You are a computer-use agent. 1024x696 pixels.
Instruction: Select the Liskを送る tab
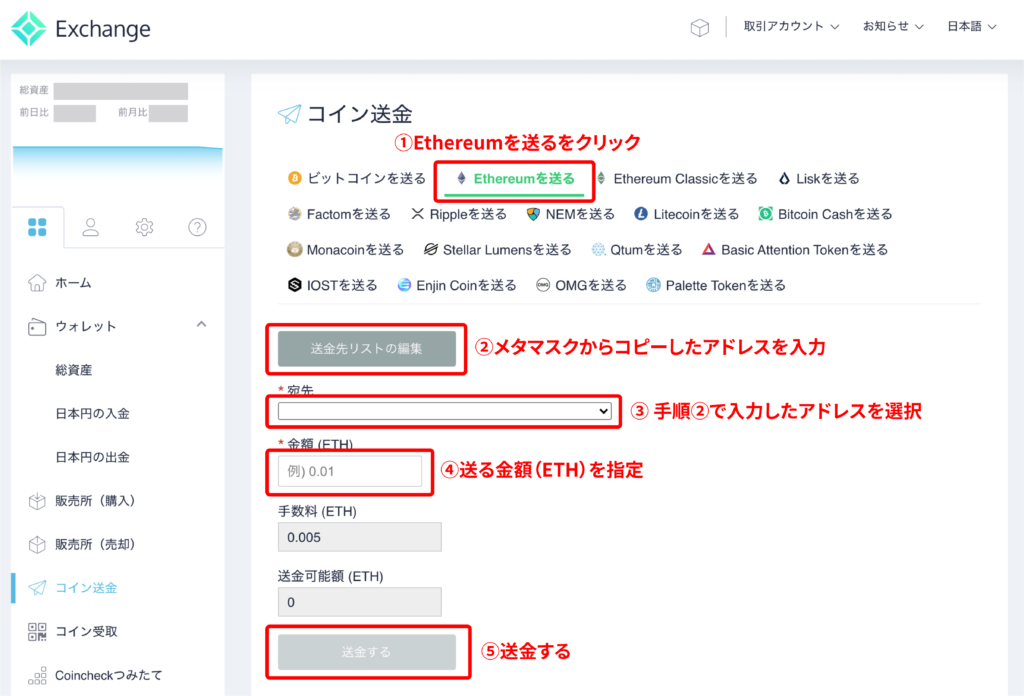tap(819, 178)
